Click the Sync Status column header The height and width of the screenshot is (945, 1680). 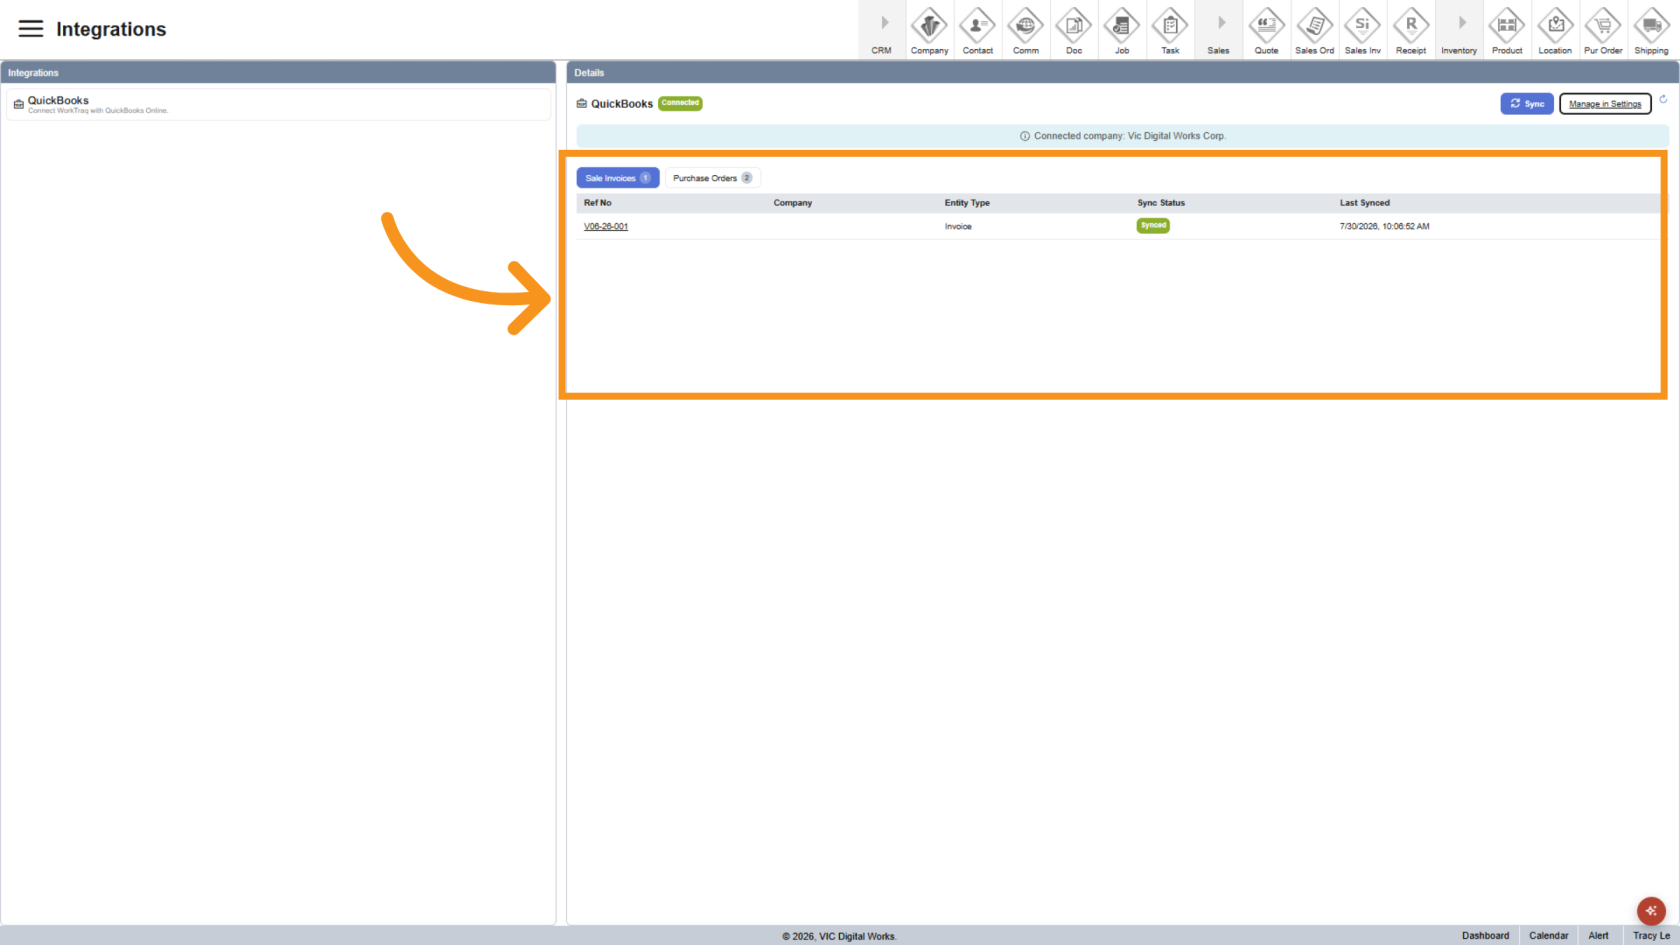(1161, 203)
